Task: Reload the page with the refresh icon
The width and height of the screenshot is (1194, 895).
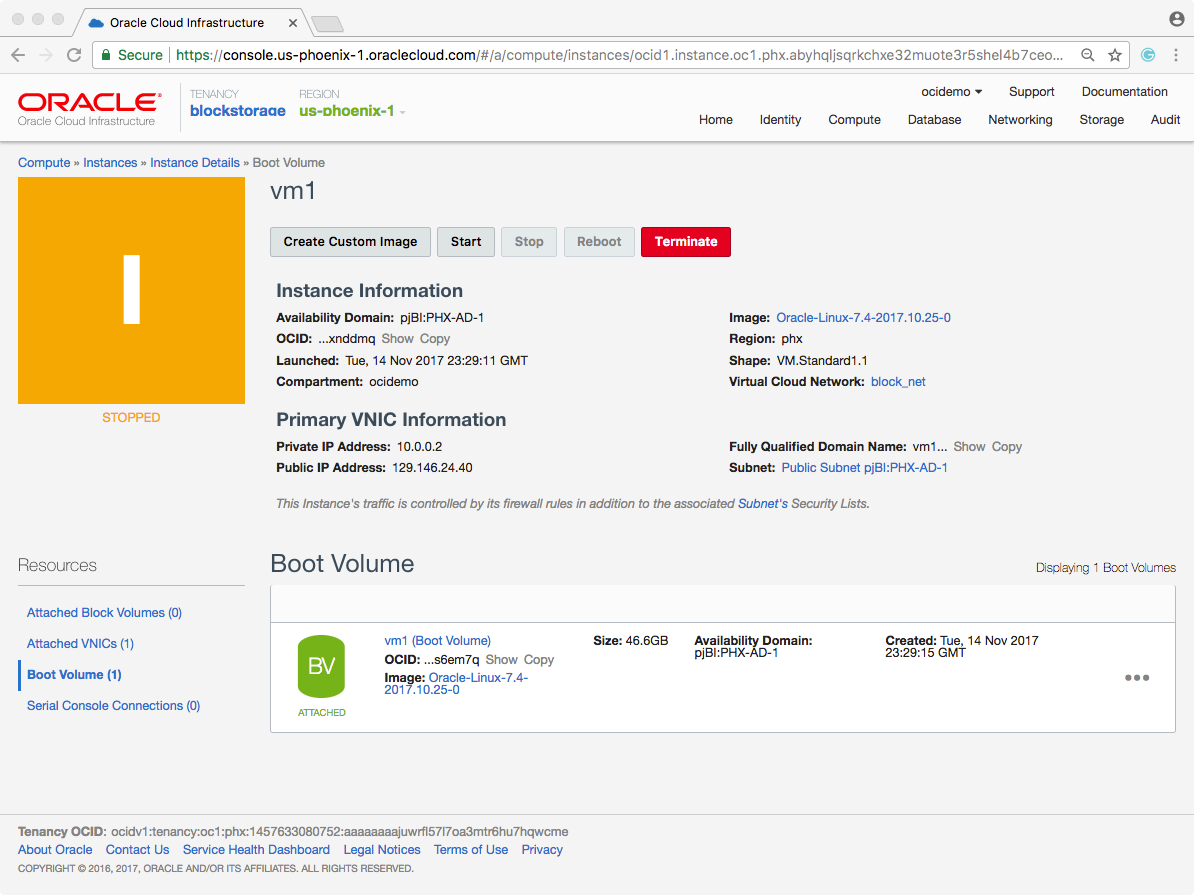Action: pos(74,55)
